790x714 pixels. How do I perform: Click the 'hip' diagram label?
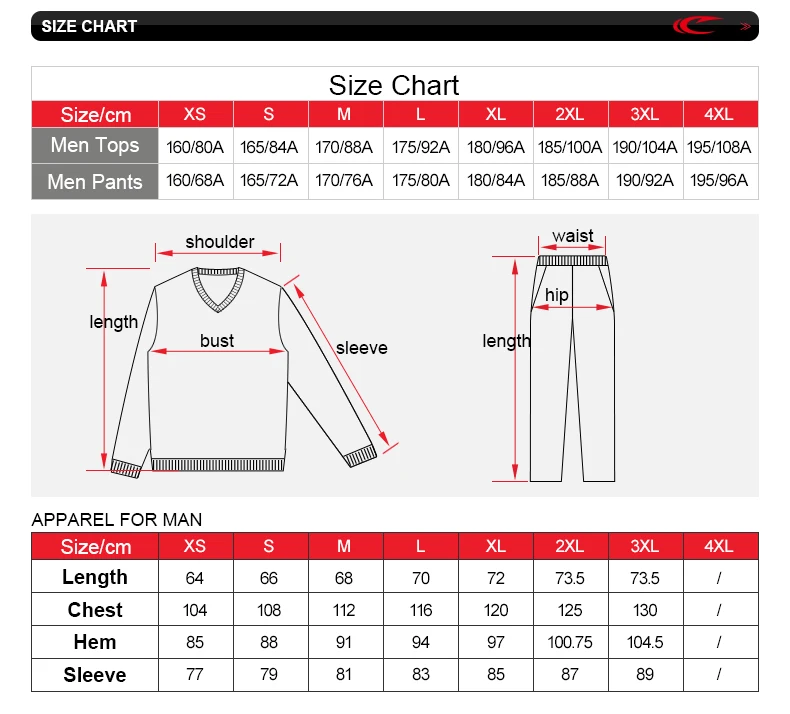(x=557, y=295)
